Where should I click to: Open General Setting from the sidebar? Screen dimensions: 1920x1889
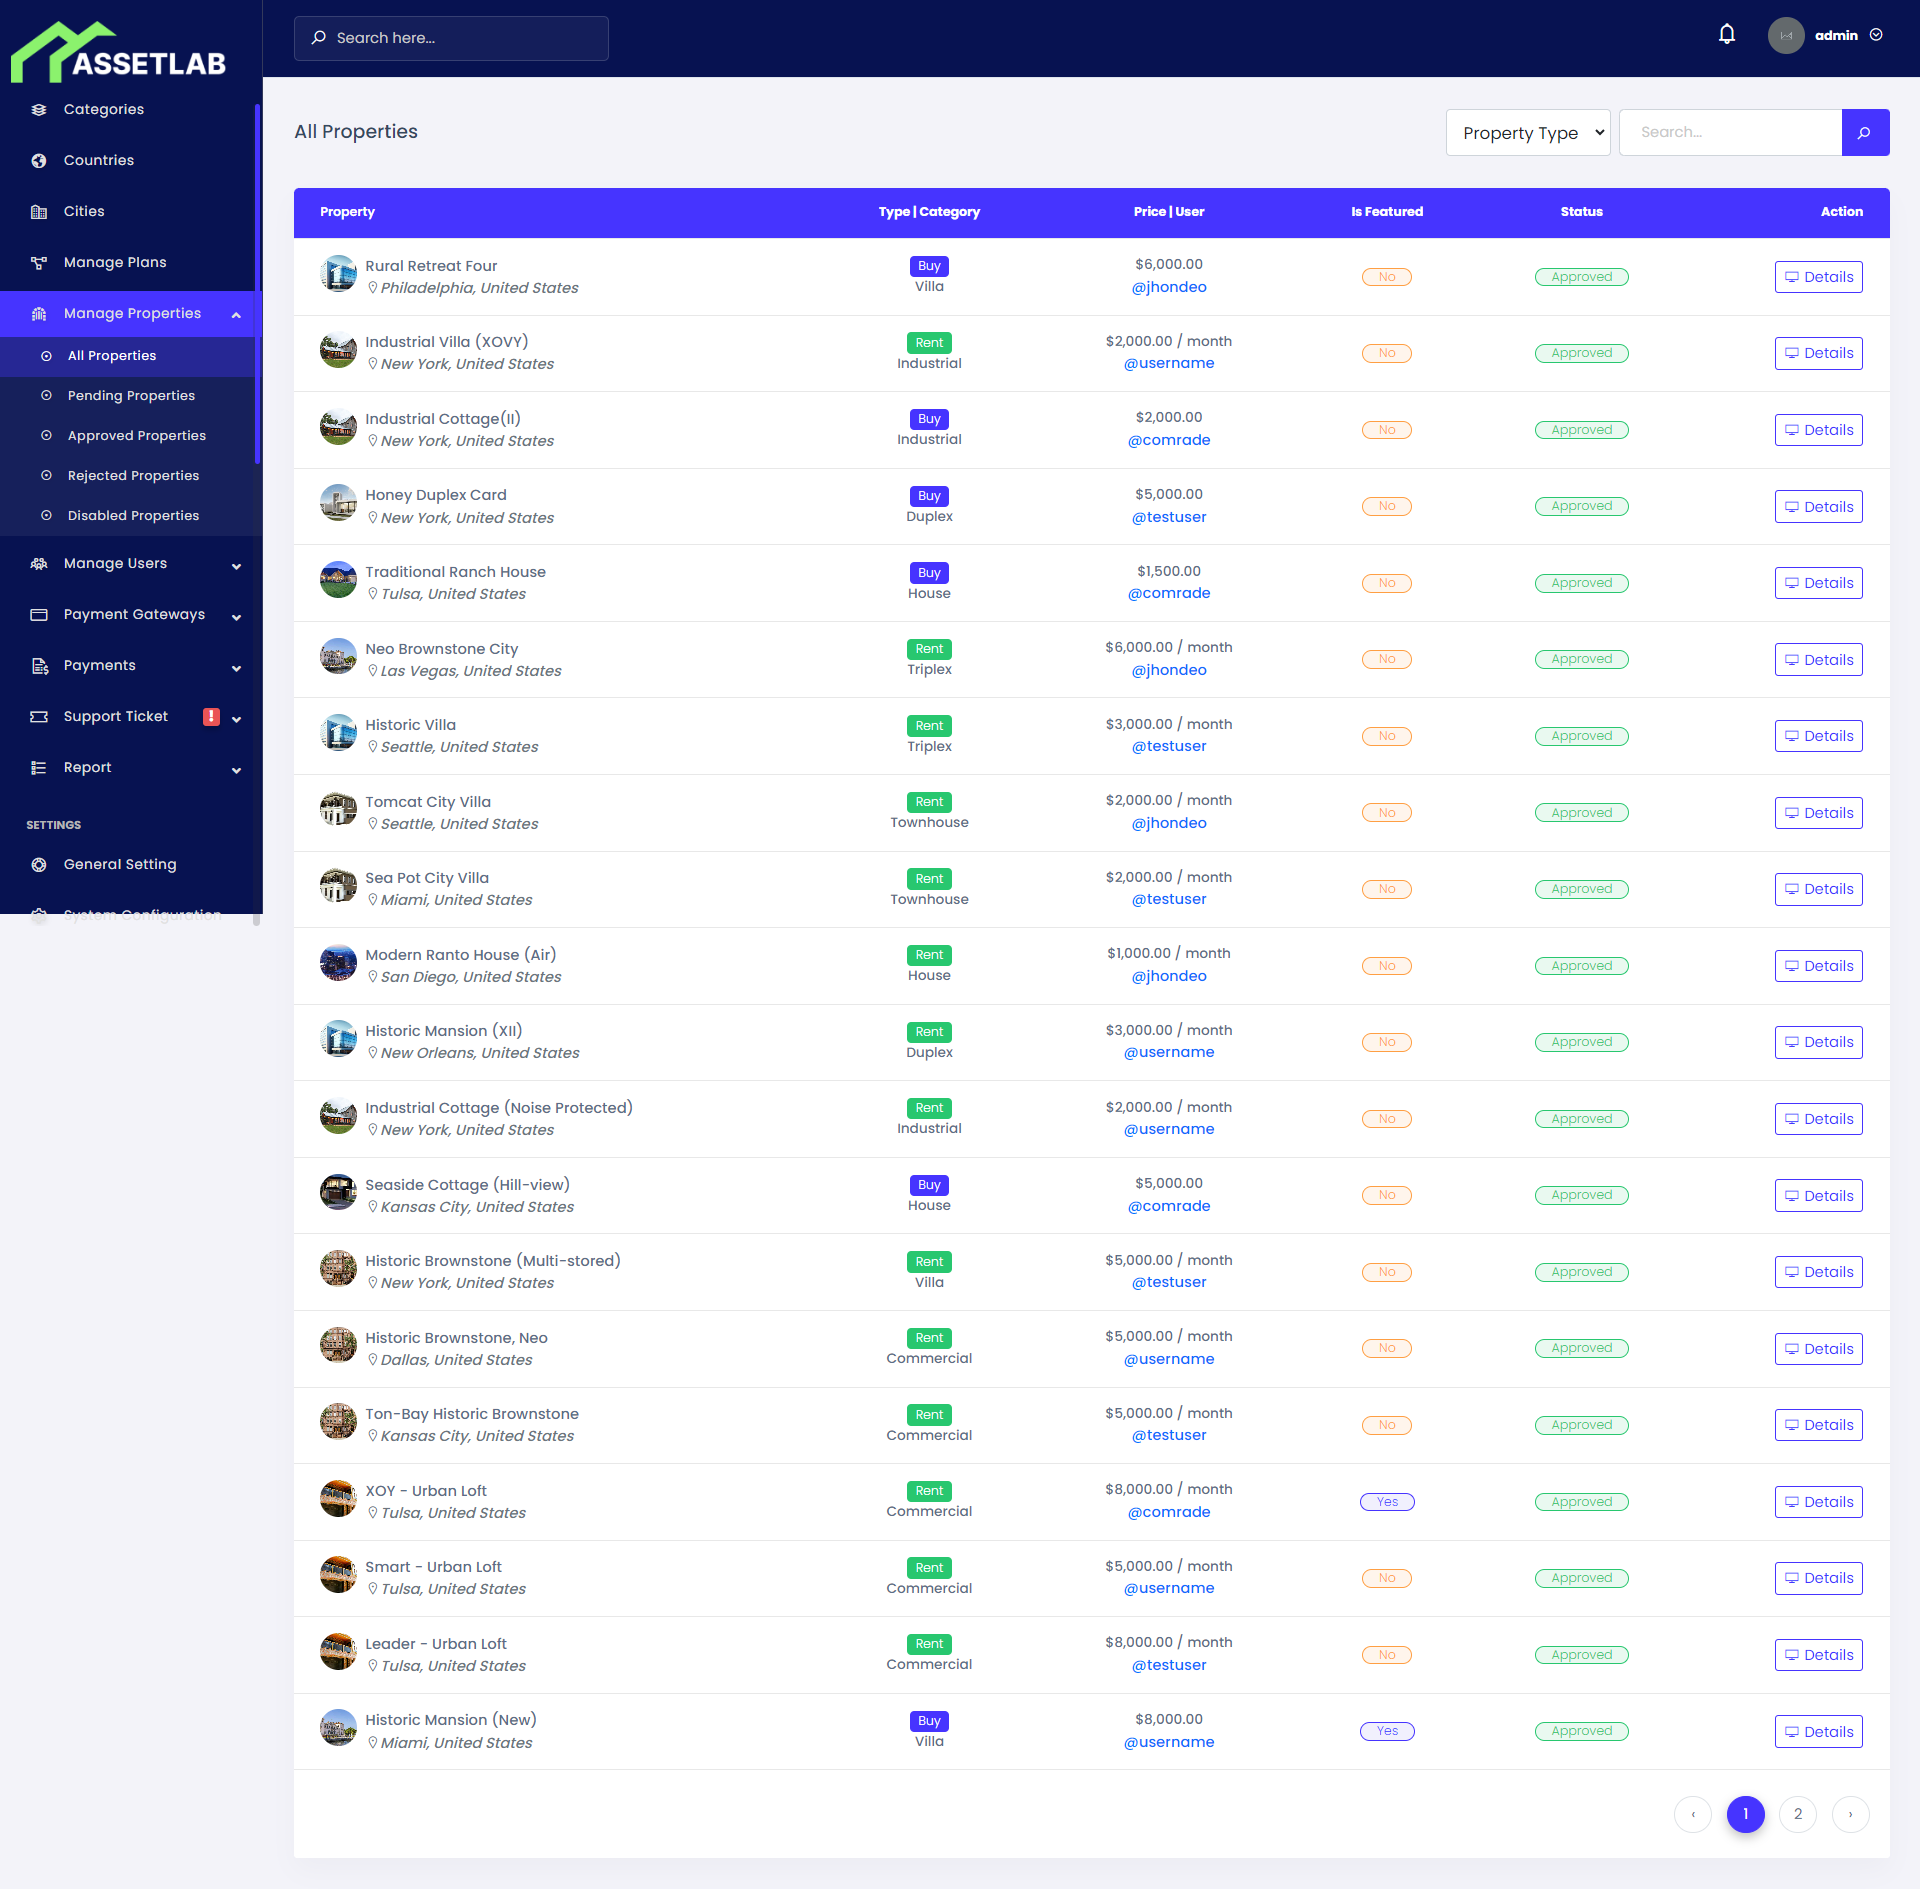119,864
